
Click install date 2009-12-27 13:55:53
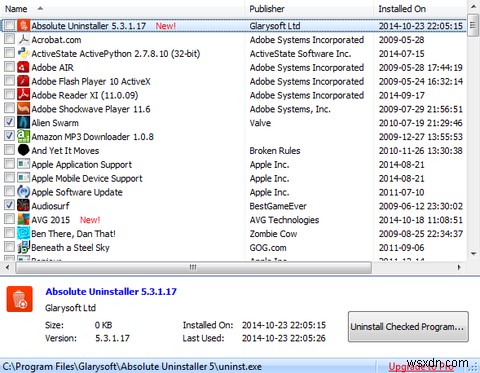pyautogui.click(x=421, y=137)
